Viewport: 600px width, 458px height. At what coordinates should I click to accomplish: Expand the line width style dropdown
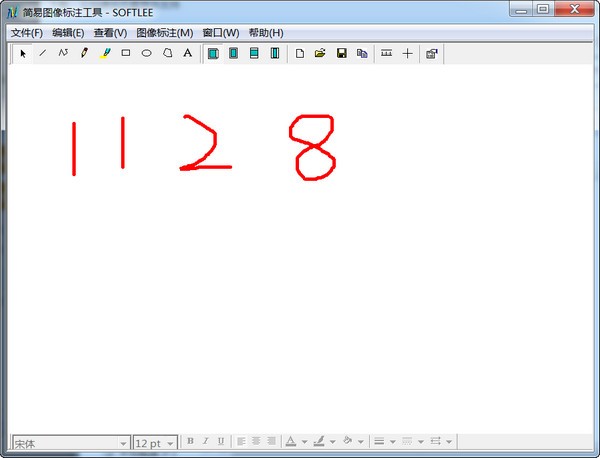(x=393, y=441)
